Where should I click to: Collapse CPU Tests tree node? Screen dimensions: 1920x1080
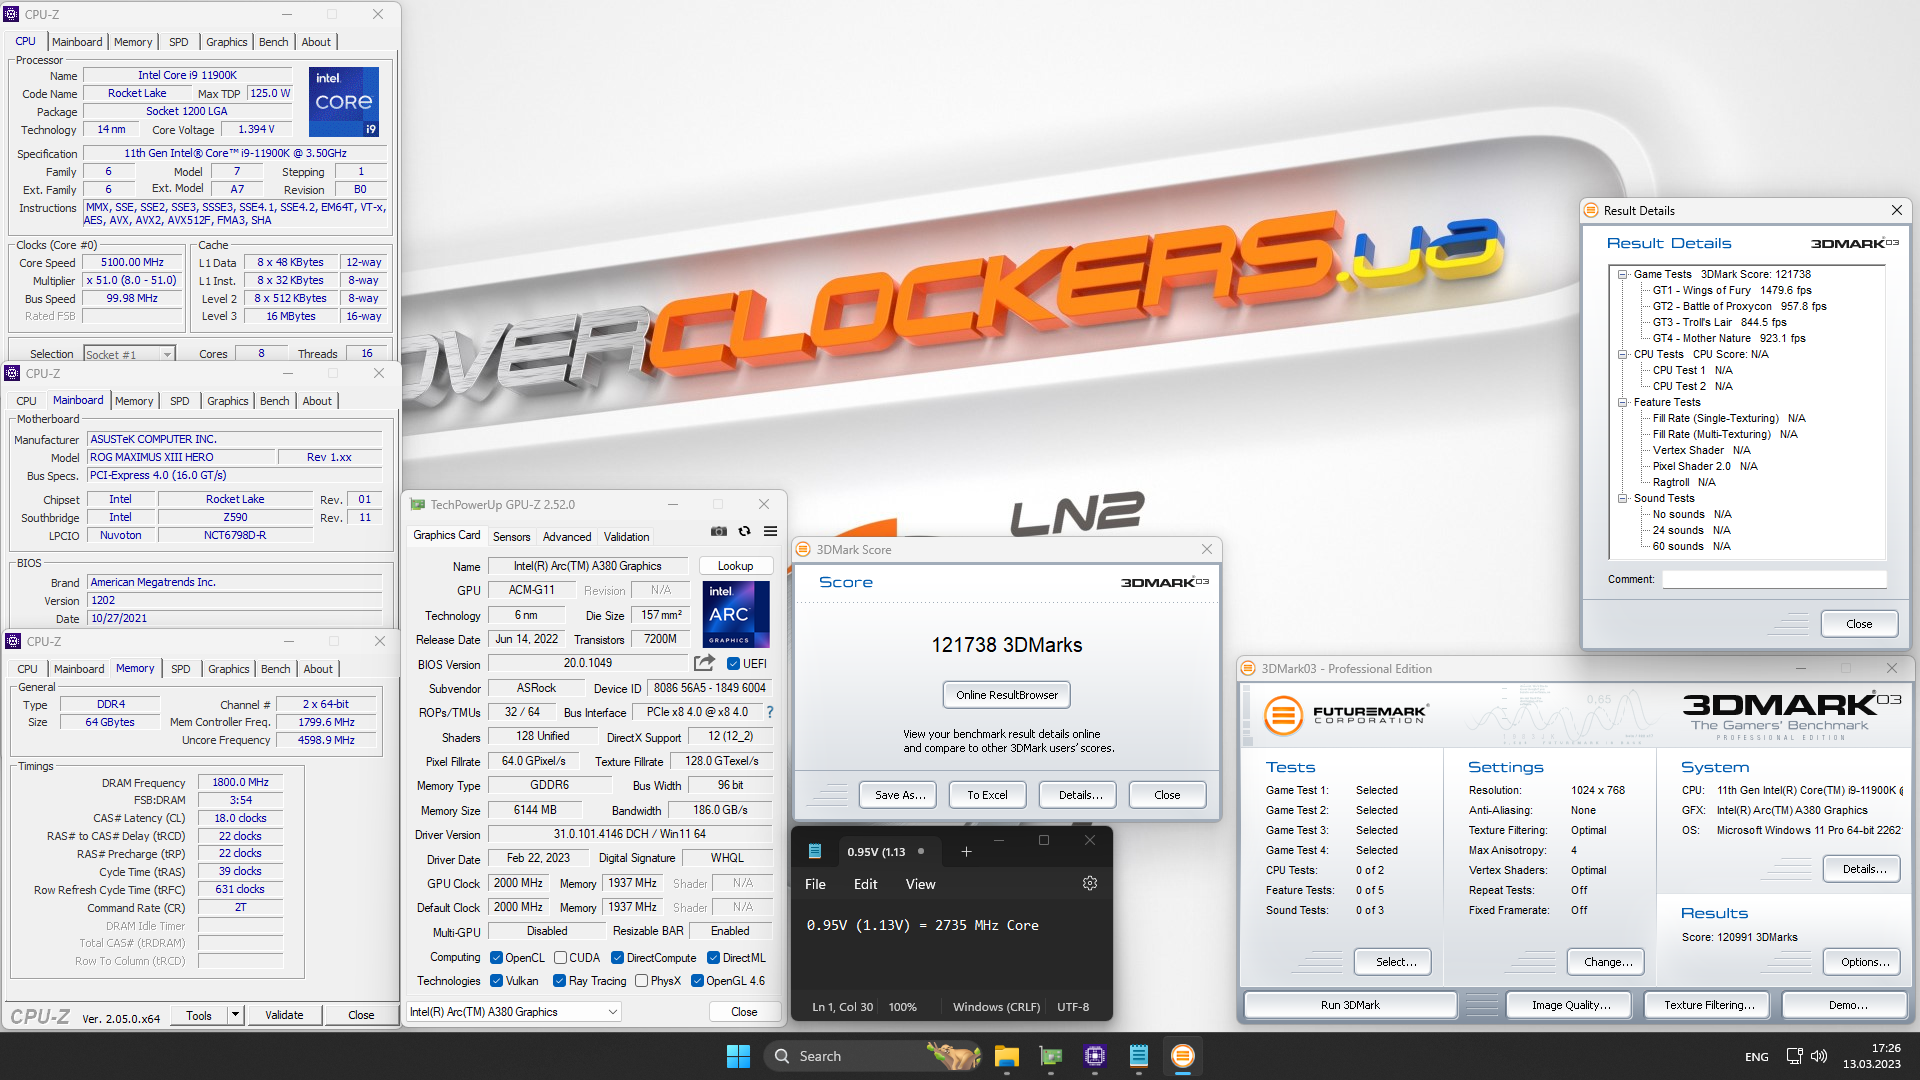1622,354
